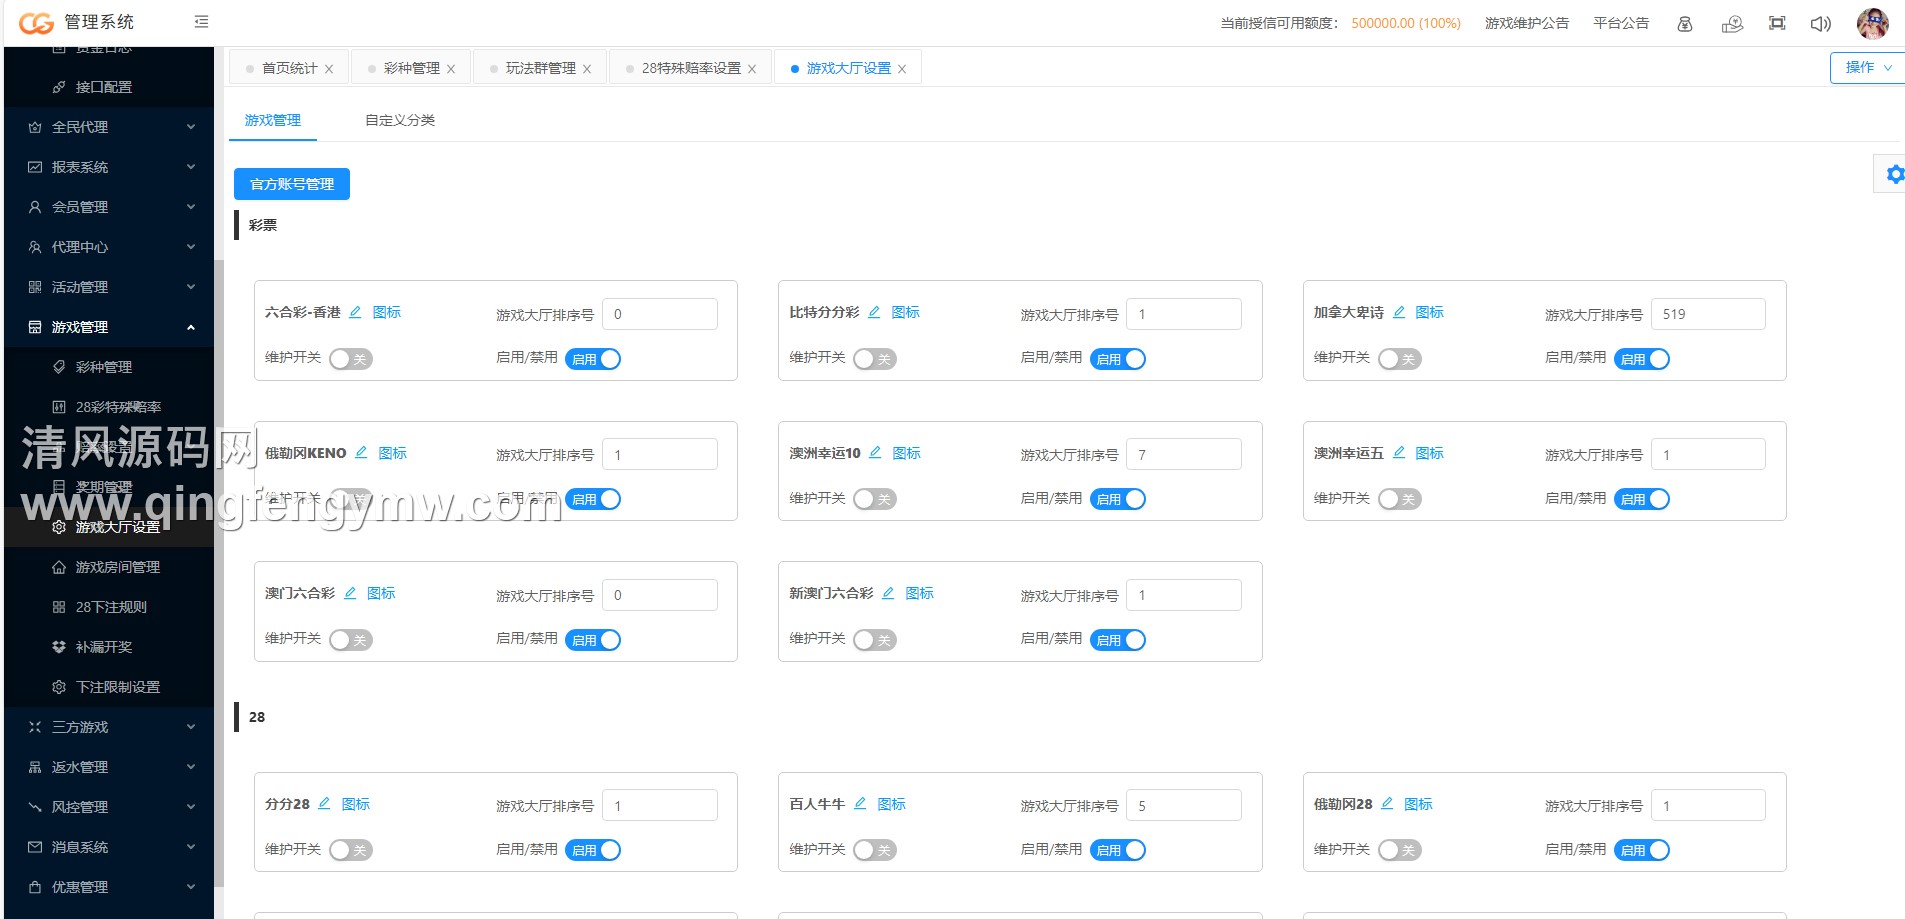Open 游戏房间管理 in the sidebar
Screen dimensions: 1905x919
pyautogui.click(x=117, y=567)
